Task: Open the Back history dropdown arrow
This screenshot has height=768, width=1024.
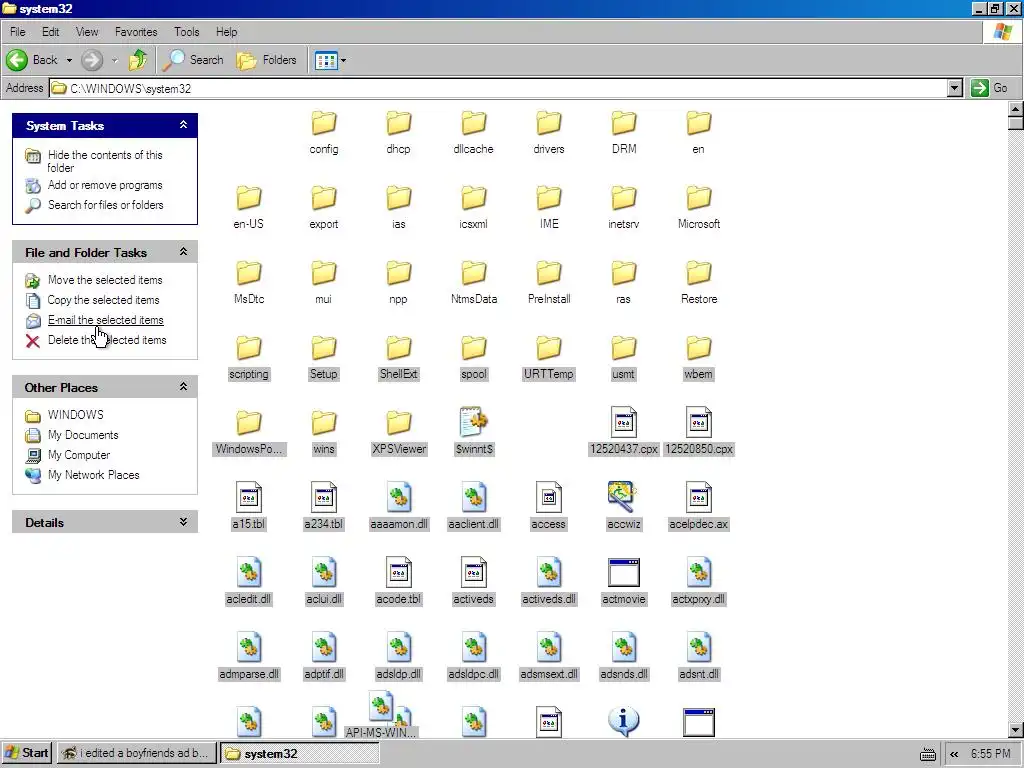Action: point(69,60)
